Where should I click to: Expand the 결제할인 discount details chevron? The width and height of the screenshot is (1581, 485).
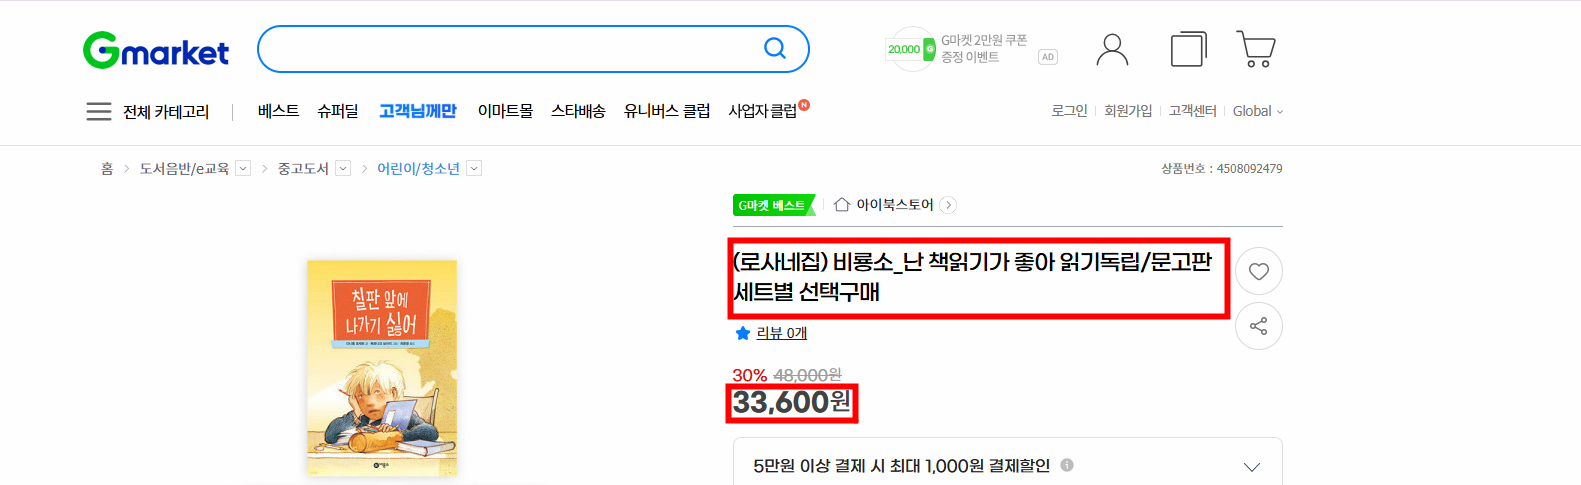1251,467
